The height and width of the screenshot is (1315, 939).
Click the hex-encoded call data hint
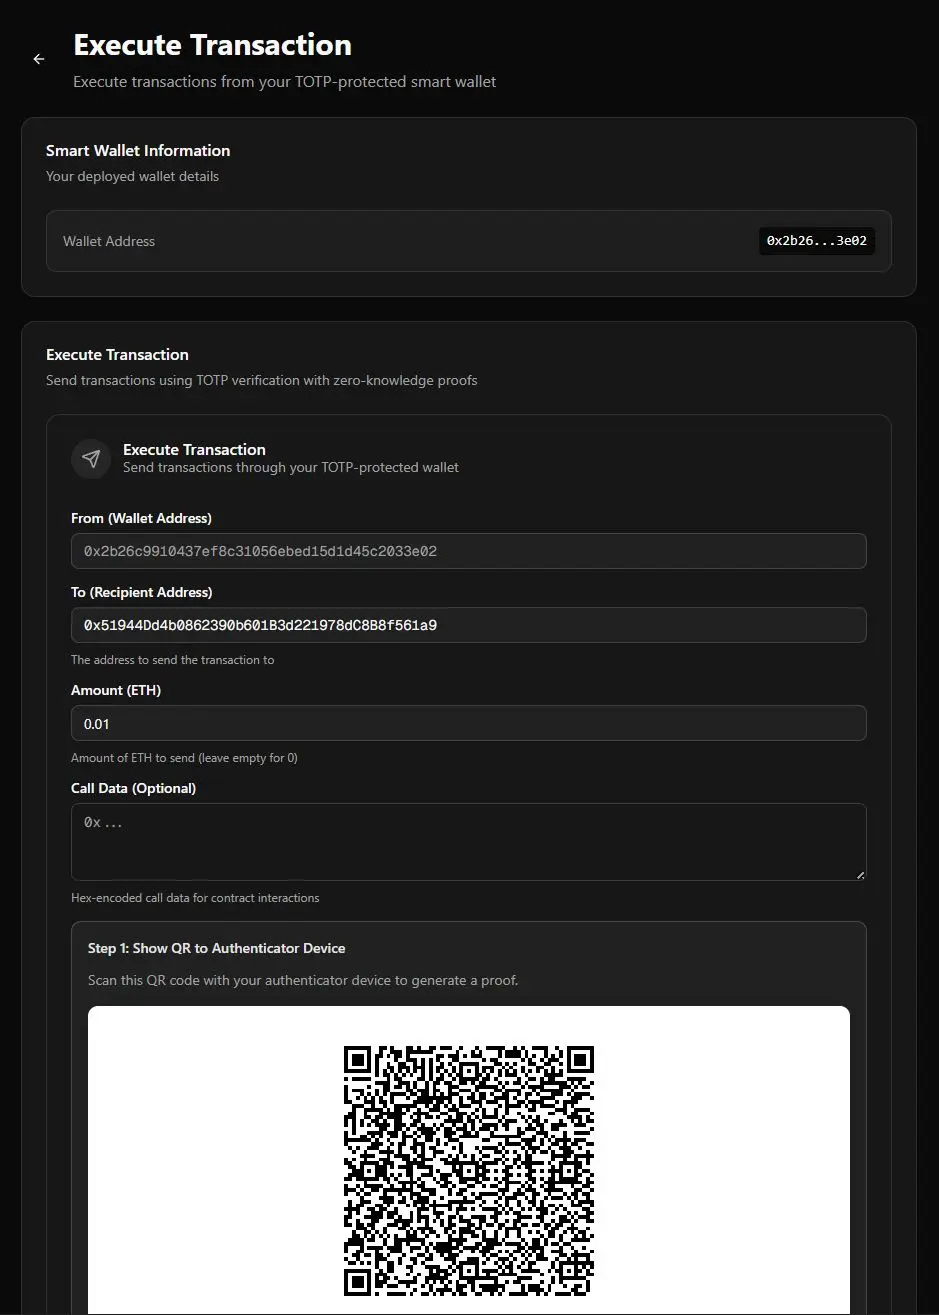pos(195,897)
